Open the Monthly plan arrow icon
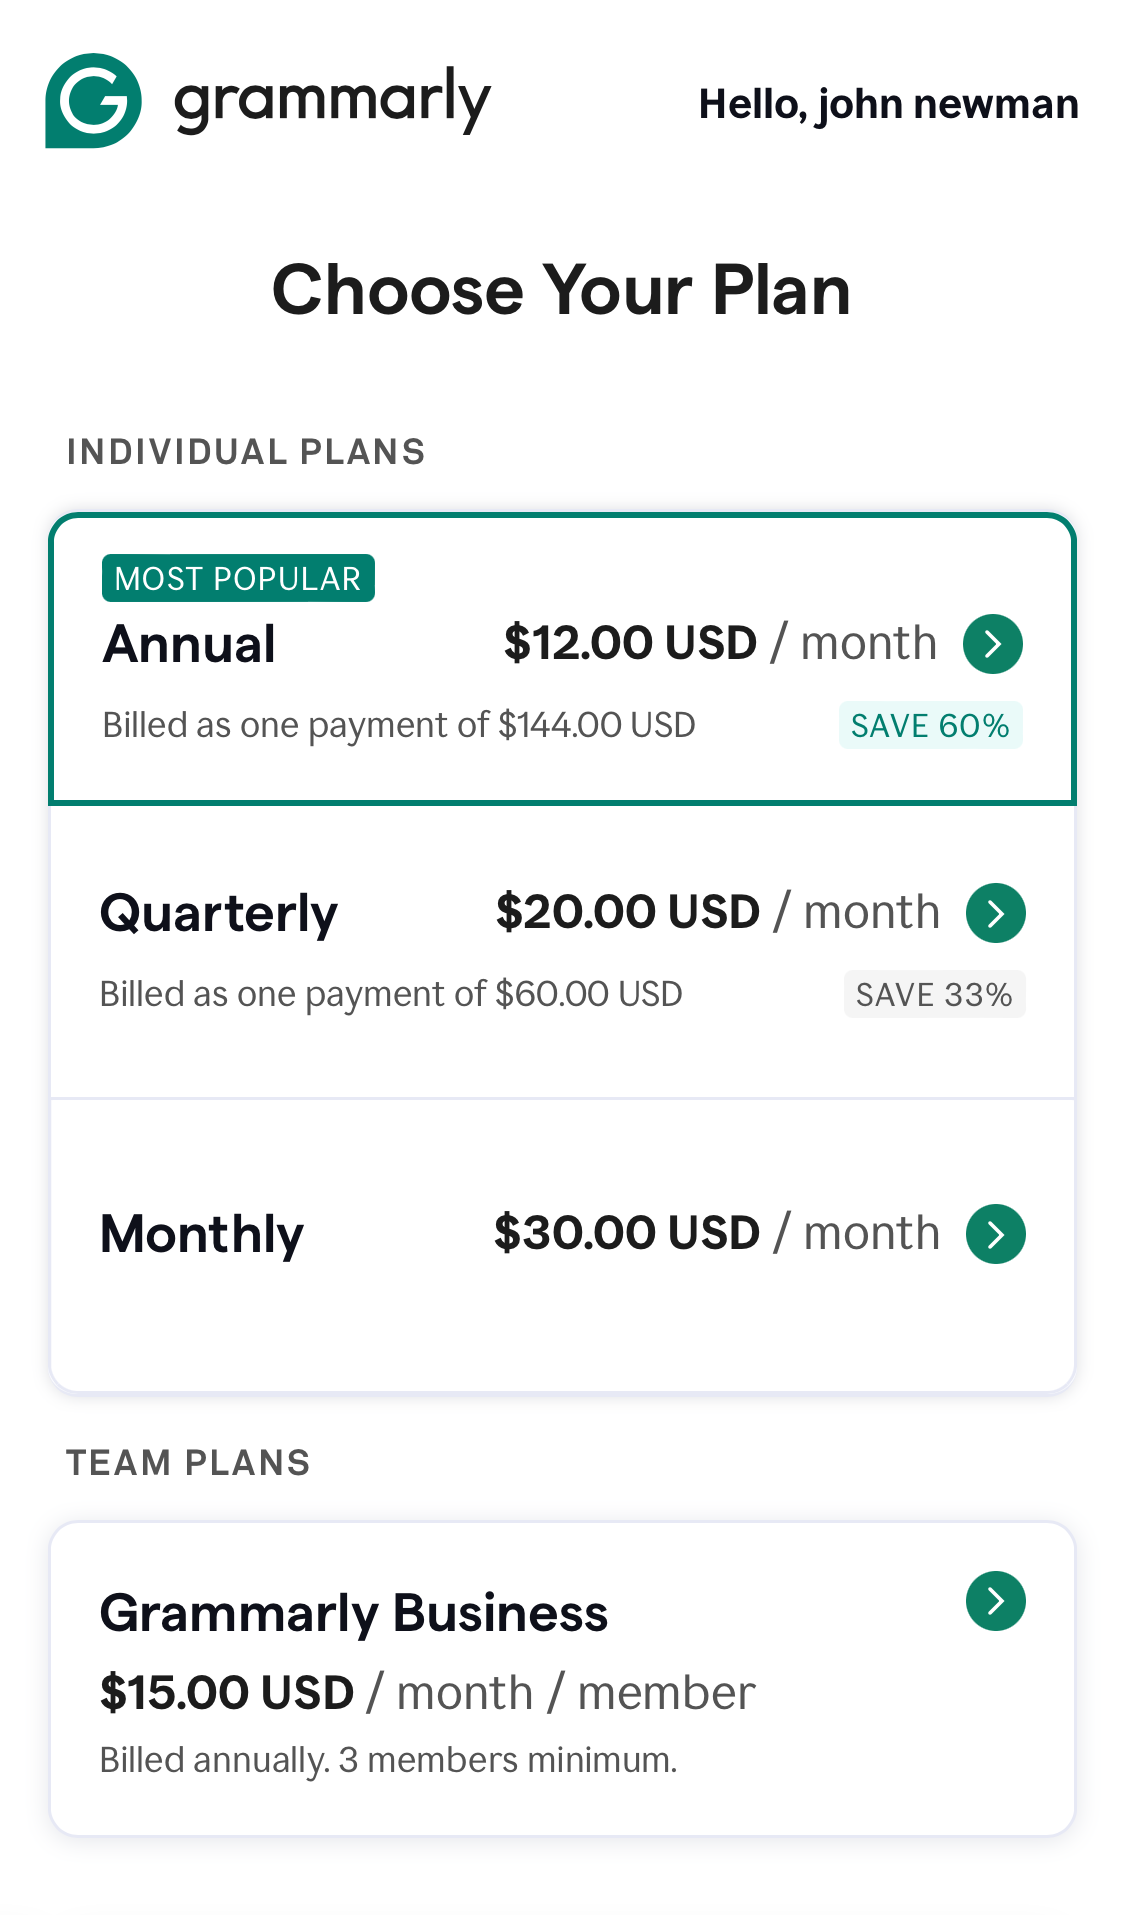Image resolution: width=1125 pixels, height=1915 pixels. [x=995, y=1234]
